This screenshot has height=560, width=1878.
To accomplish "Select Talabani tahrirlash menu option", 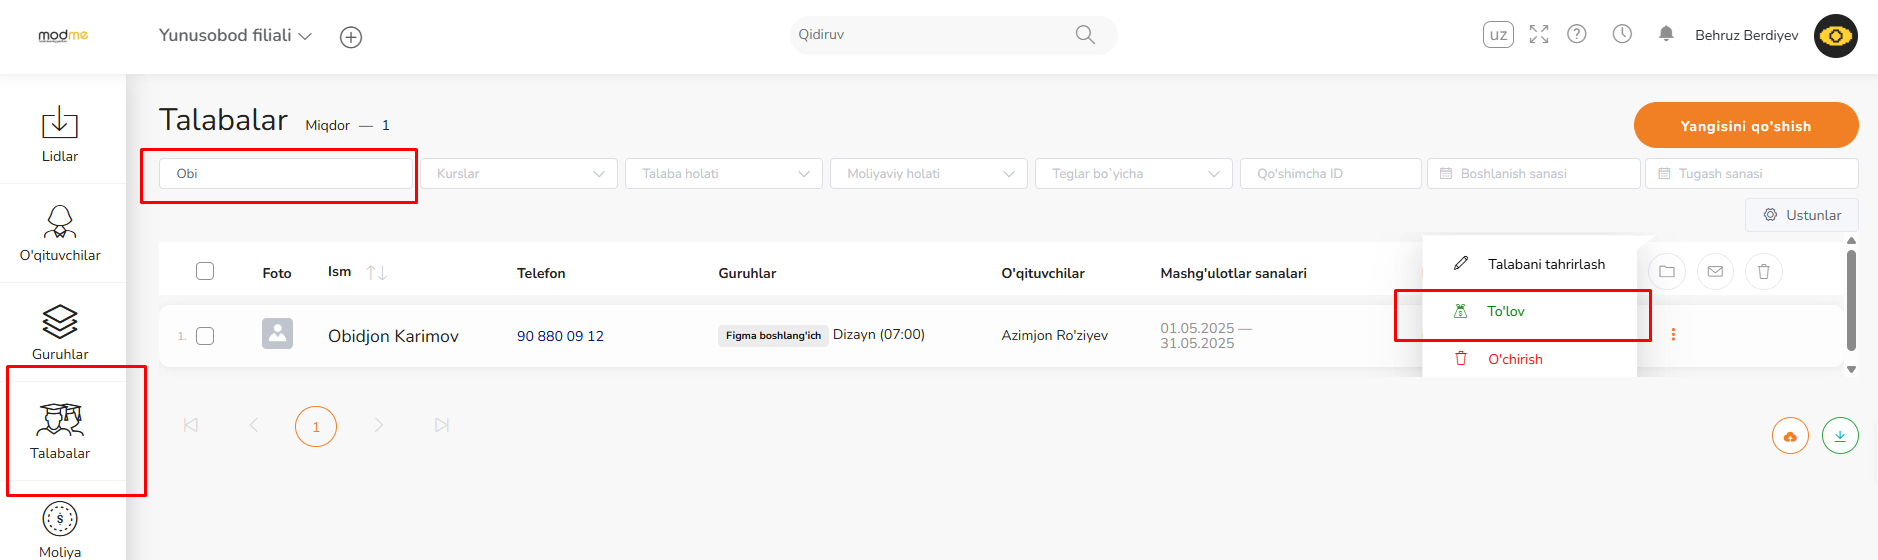I will click(x=1545, y=264).
